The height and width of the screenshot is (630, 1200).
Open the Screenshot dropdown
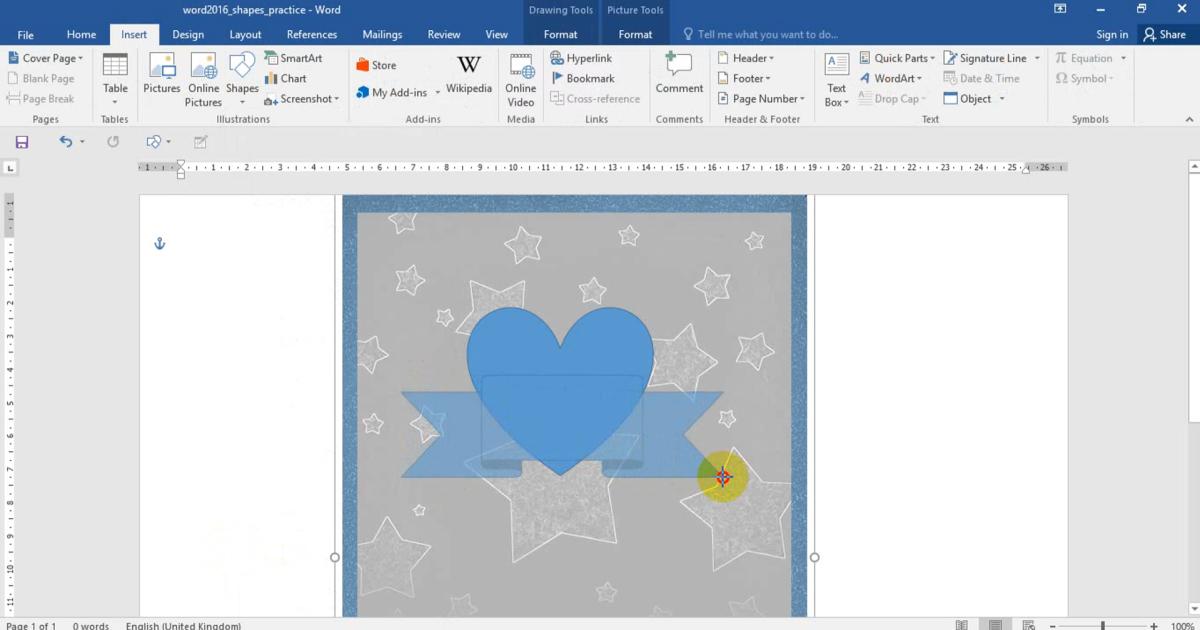pyautogui.click(x=336, y=99)
